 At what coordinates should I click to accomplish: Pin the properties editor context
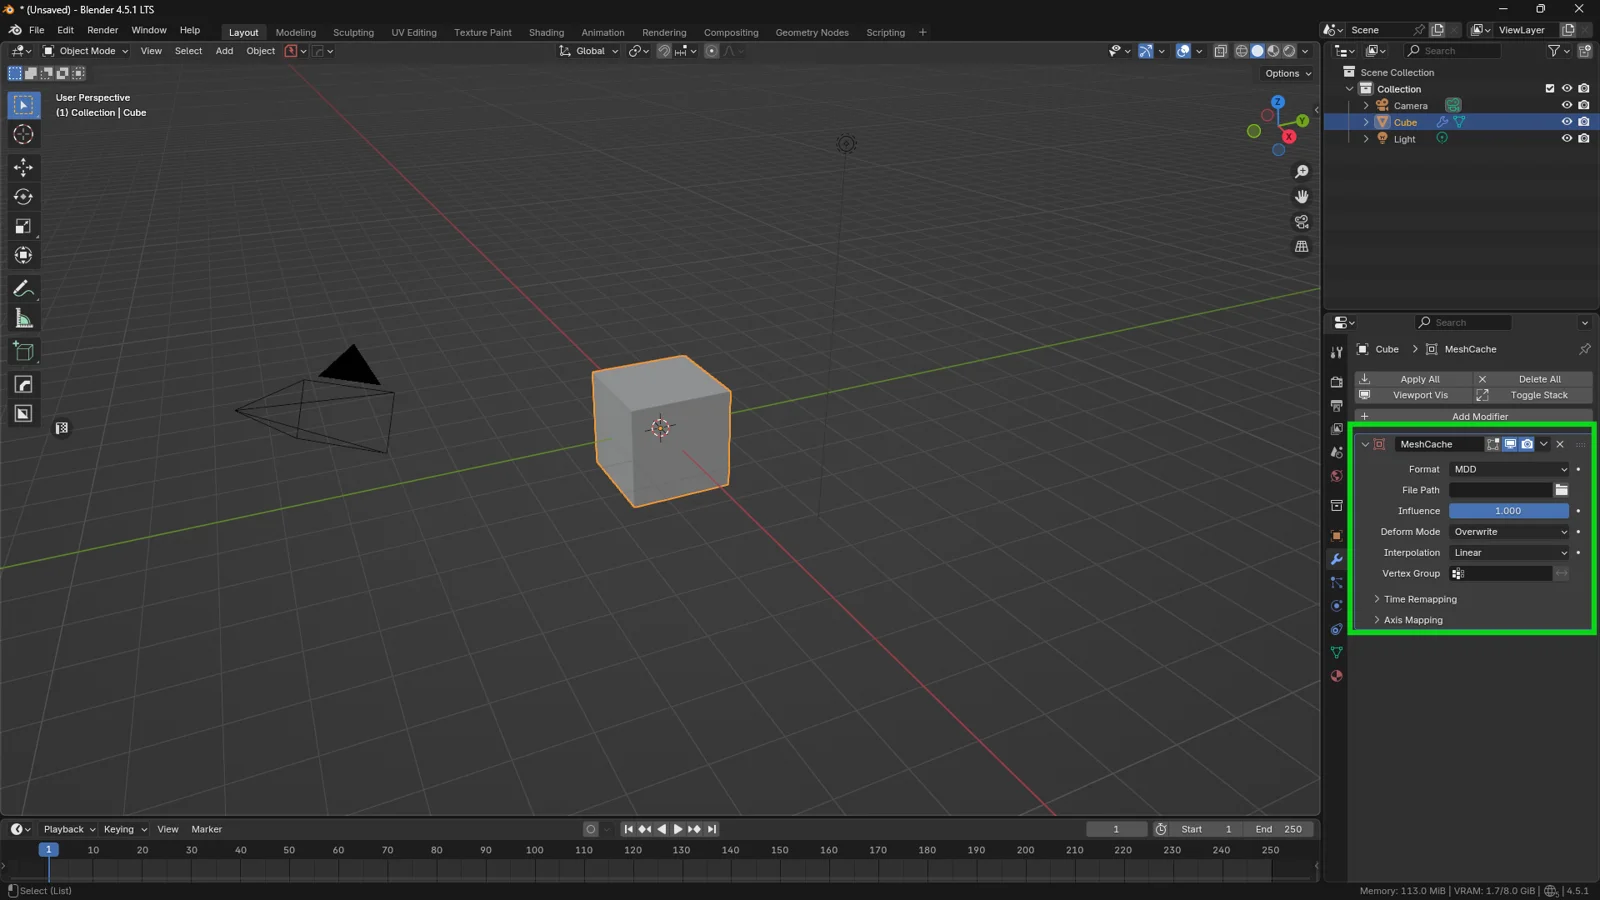[1584, 349]
